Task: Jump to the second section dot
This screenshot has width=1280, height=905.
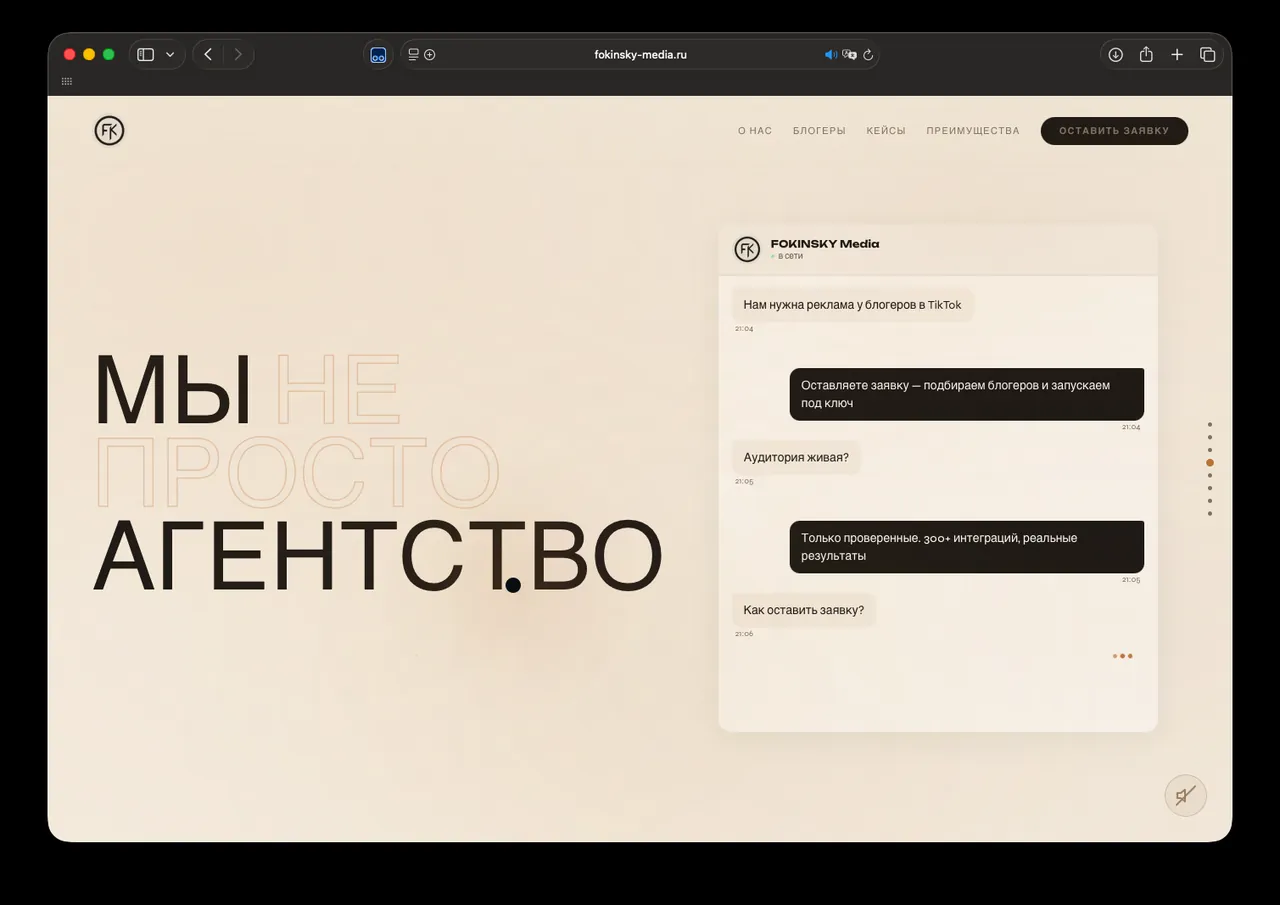Action: (x=1210, y=437)
